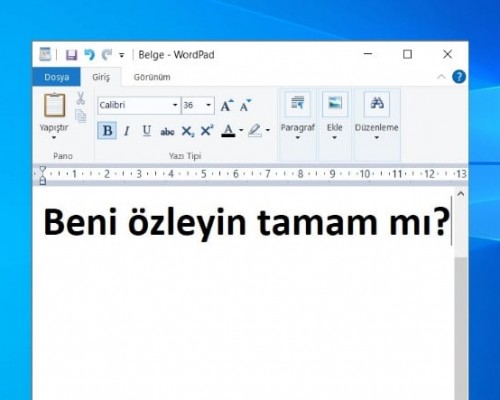500x400 pixels.
Task: Apply the text highlight color
Action: 255,131
